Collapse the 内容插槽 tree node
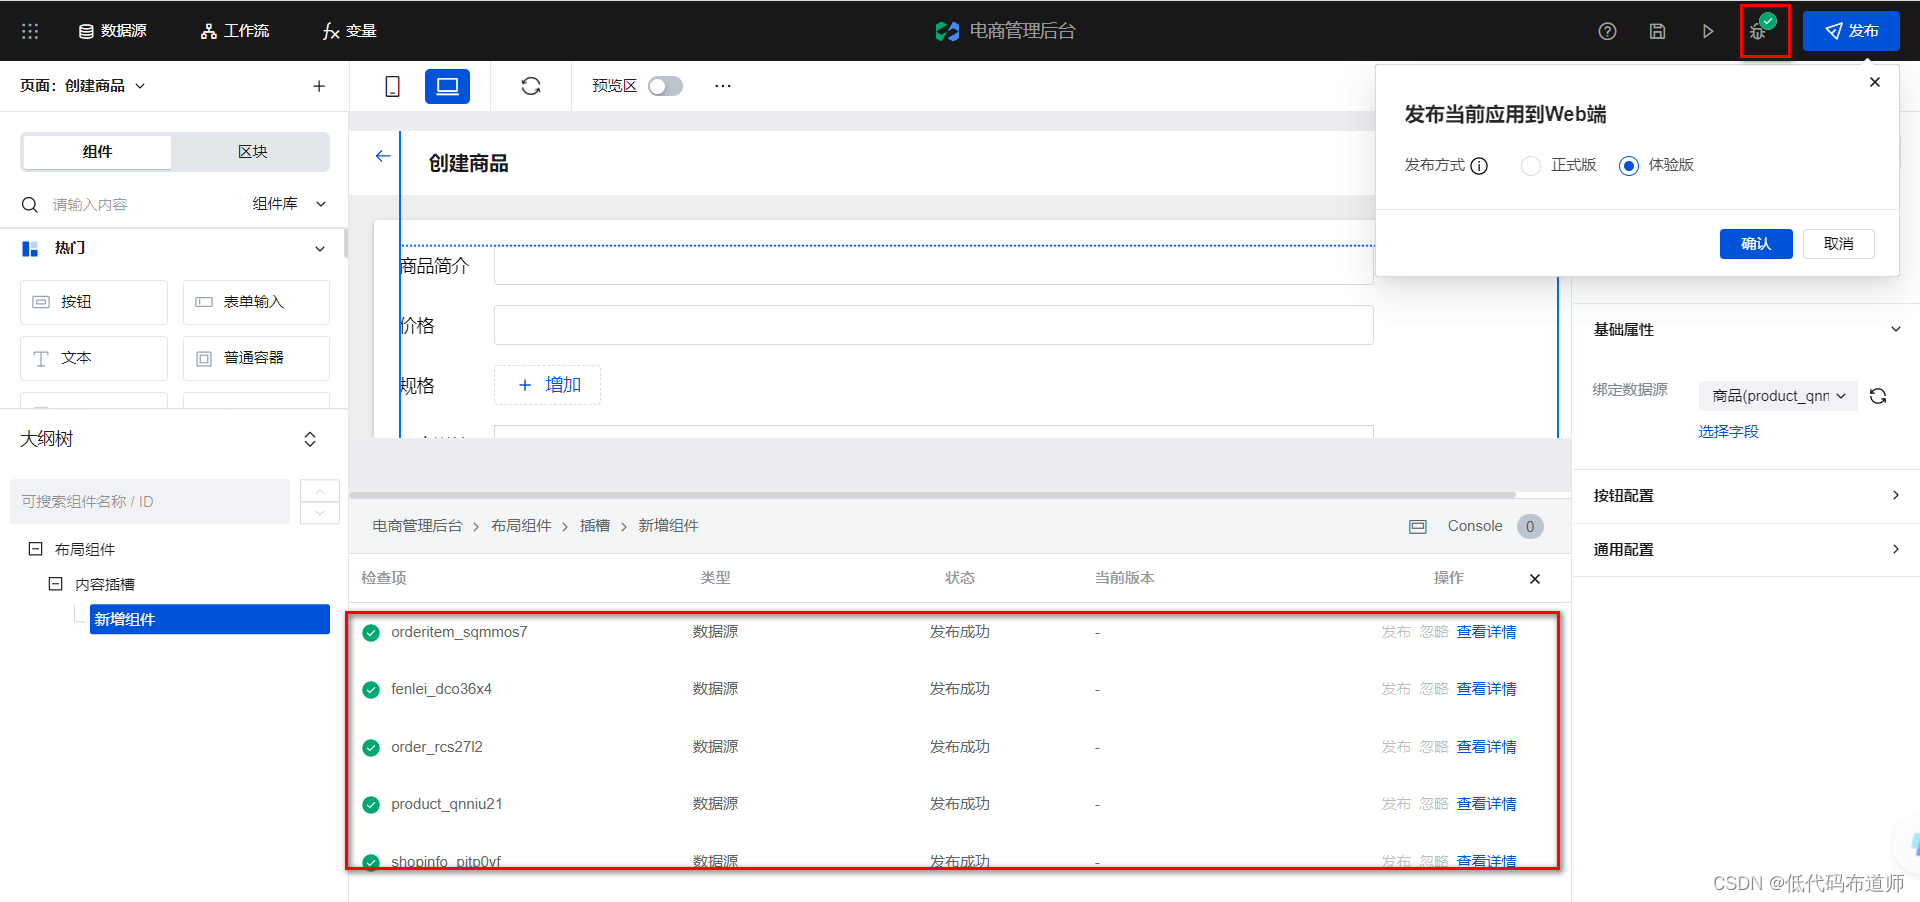 (x=56, y=584)
